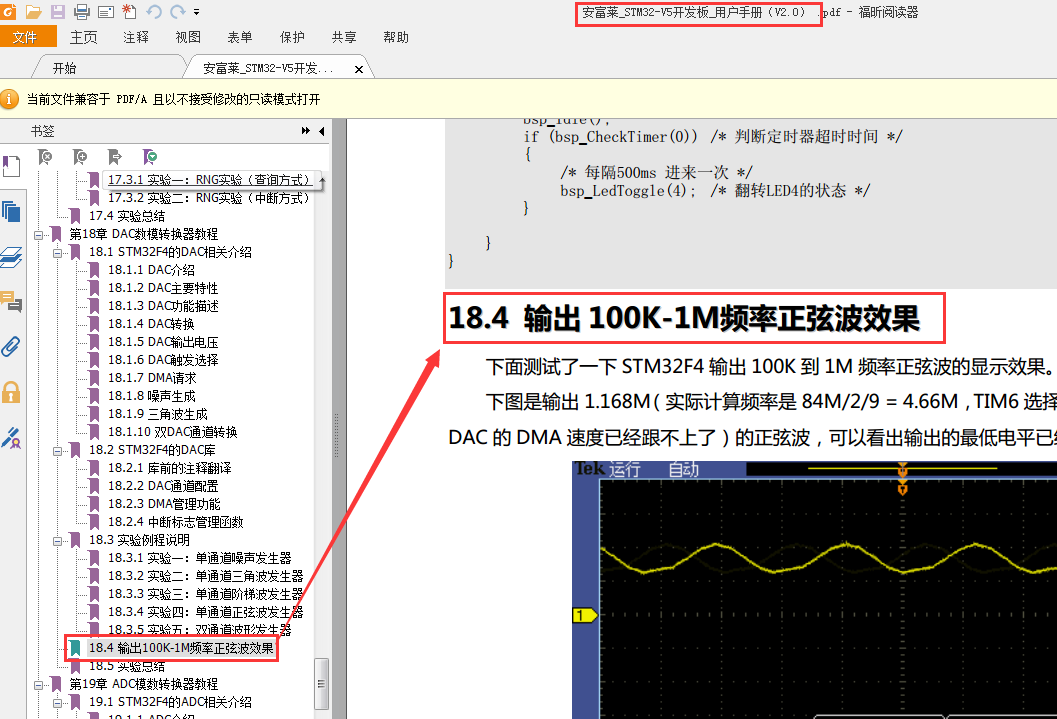Go to bookmark 18.1.1 DAC介绍
The width and height of the screenshot is (1057, 719).
point(151,270)
